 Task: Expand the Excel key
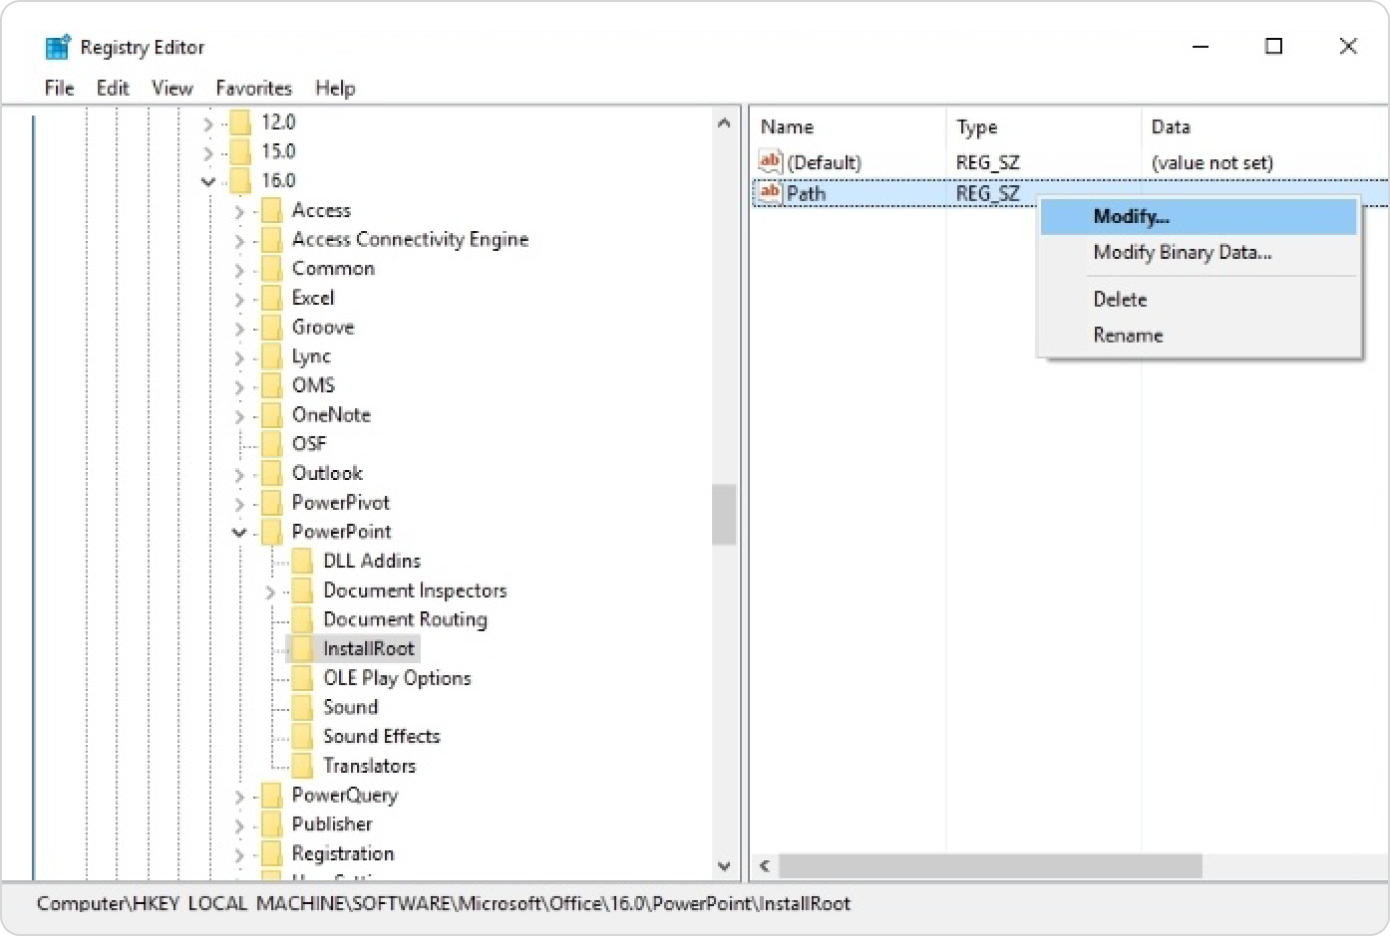click(239, 298)
